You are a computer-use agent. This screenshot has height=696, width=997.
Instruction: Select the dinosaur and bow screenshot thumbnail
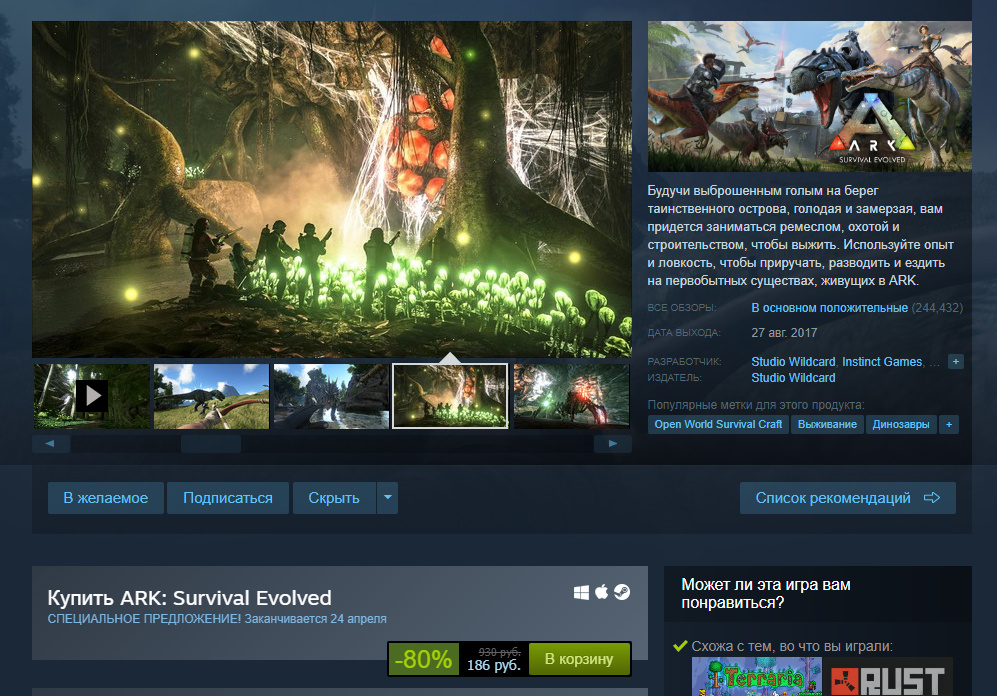coord(211,396)
